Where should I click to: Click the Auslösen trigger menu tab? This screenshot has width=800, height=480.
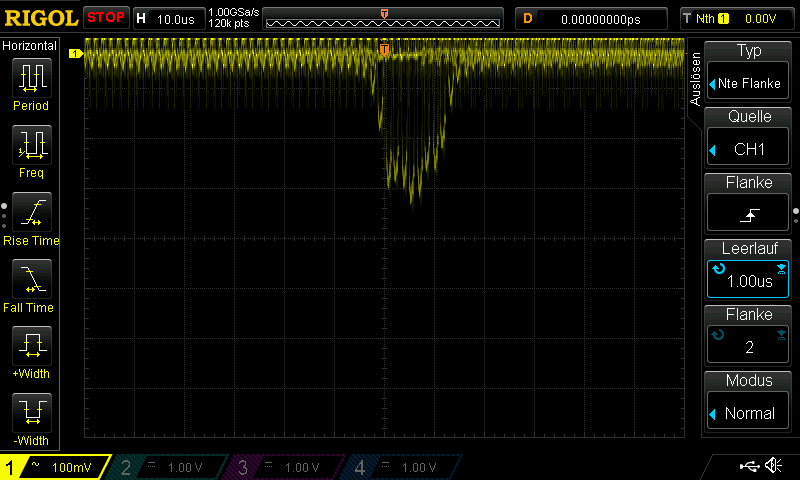pyautogui.click(x=695, y=80)
